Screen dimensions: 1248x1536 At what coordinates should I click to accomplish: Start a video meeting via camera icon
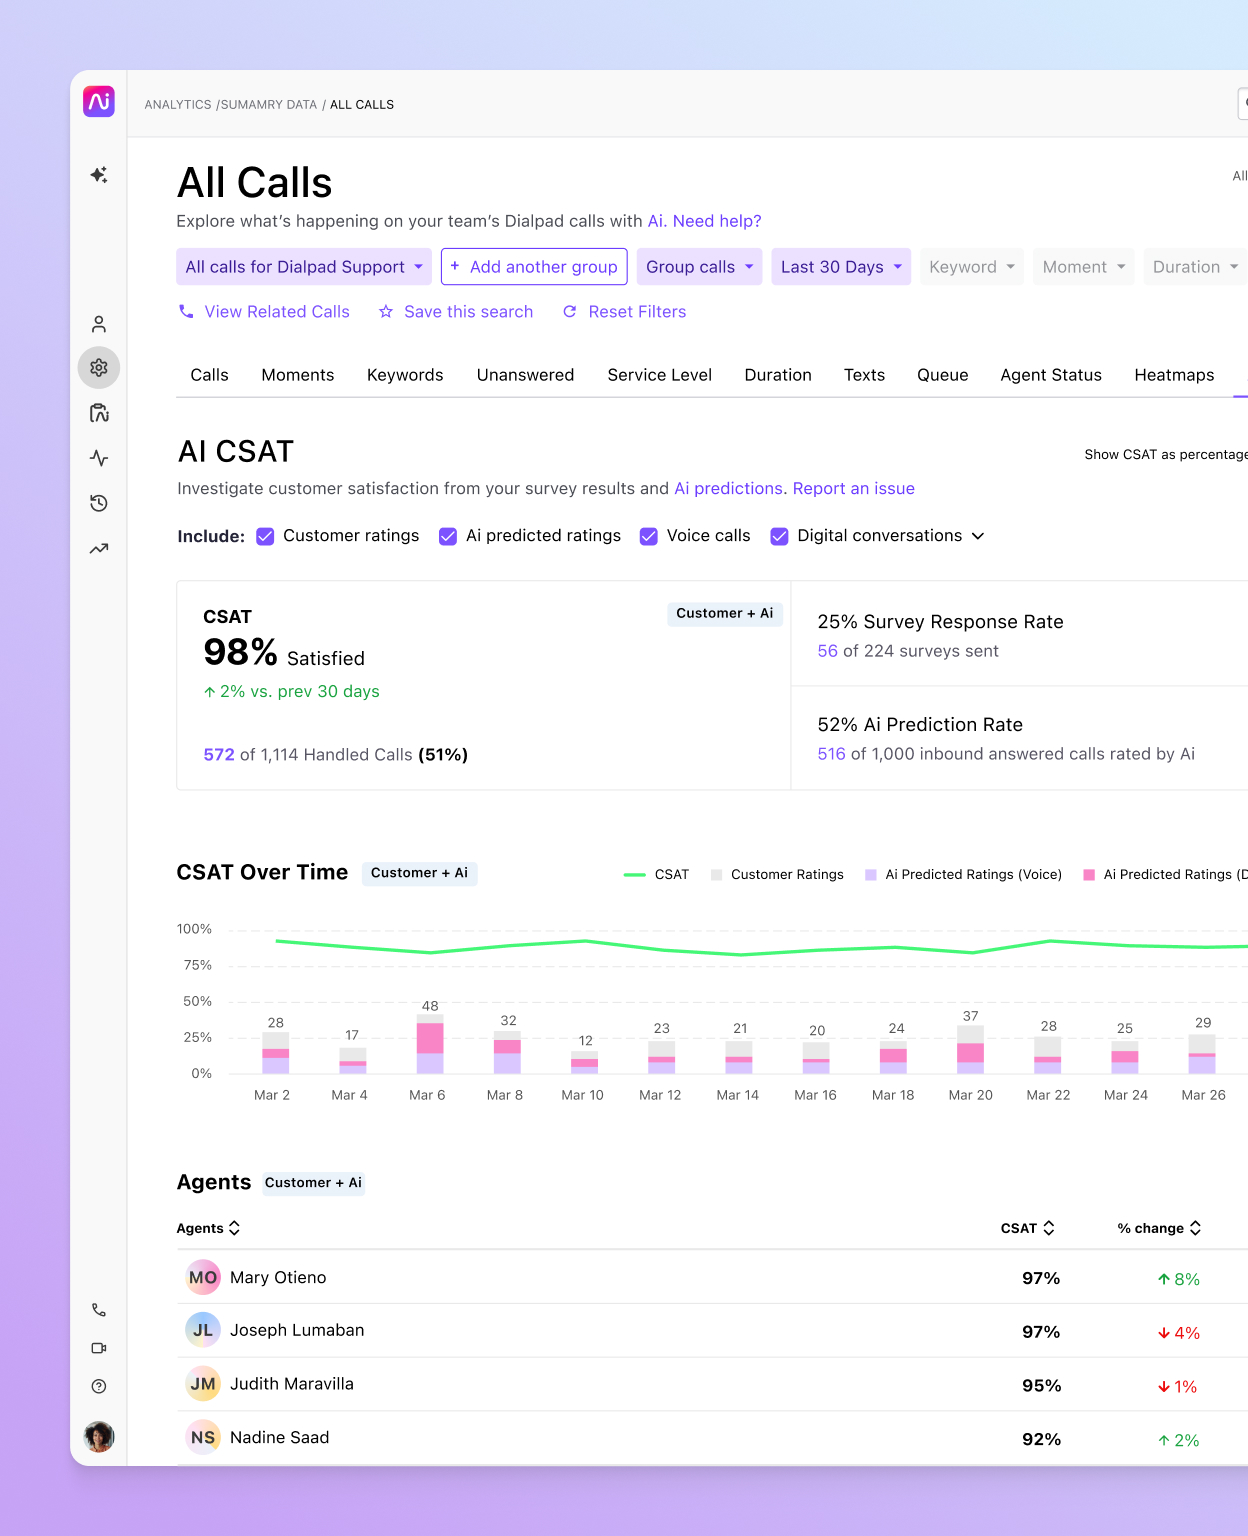98,1347
